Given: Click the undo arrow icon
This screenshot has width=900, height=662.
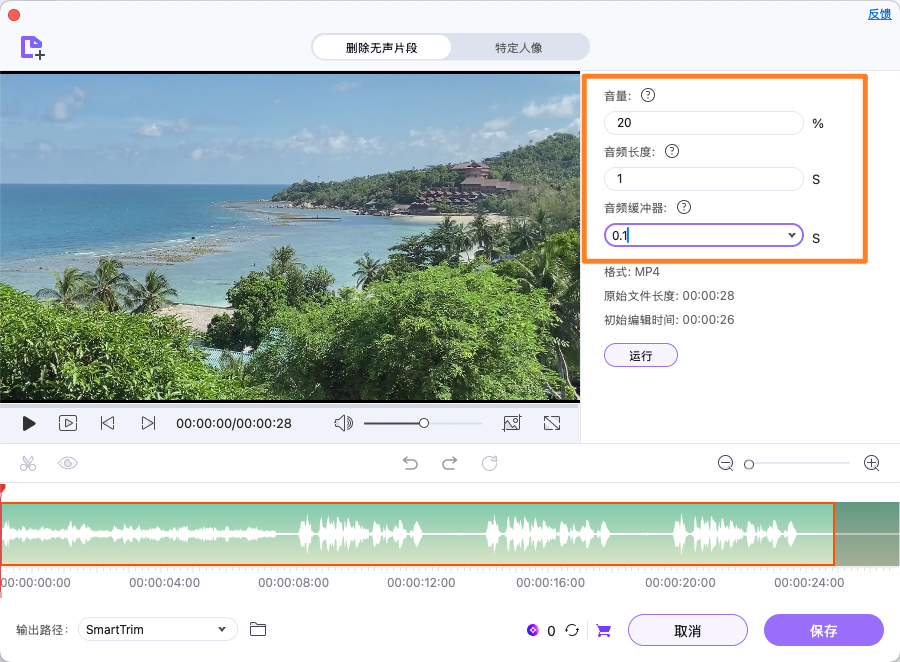Looking at the screenshot, I should [x=410, y=463].
